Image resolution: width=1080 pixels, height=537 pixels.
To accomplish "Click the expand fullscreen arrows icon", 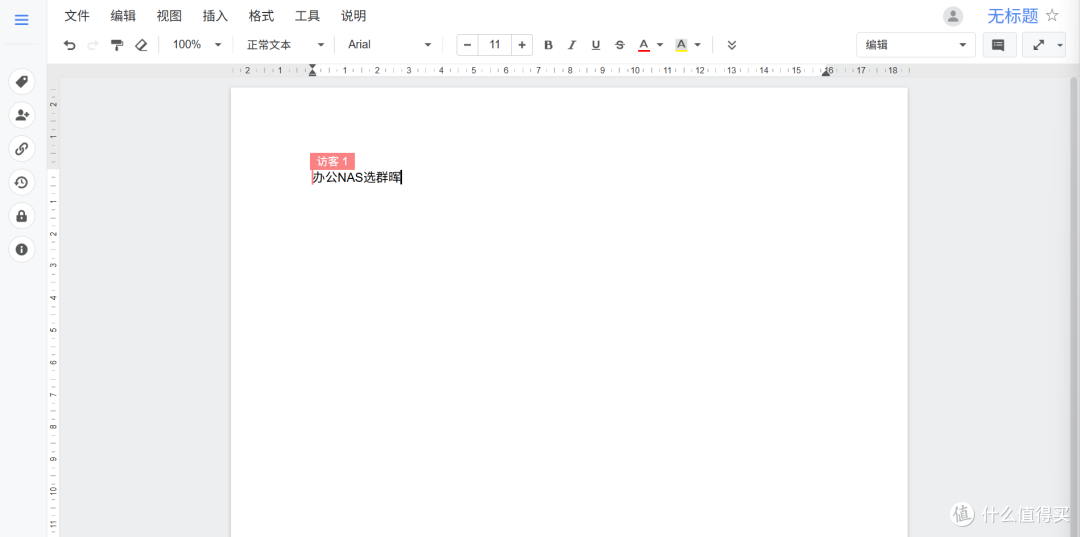I will tap(1039, 45).
